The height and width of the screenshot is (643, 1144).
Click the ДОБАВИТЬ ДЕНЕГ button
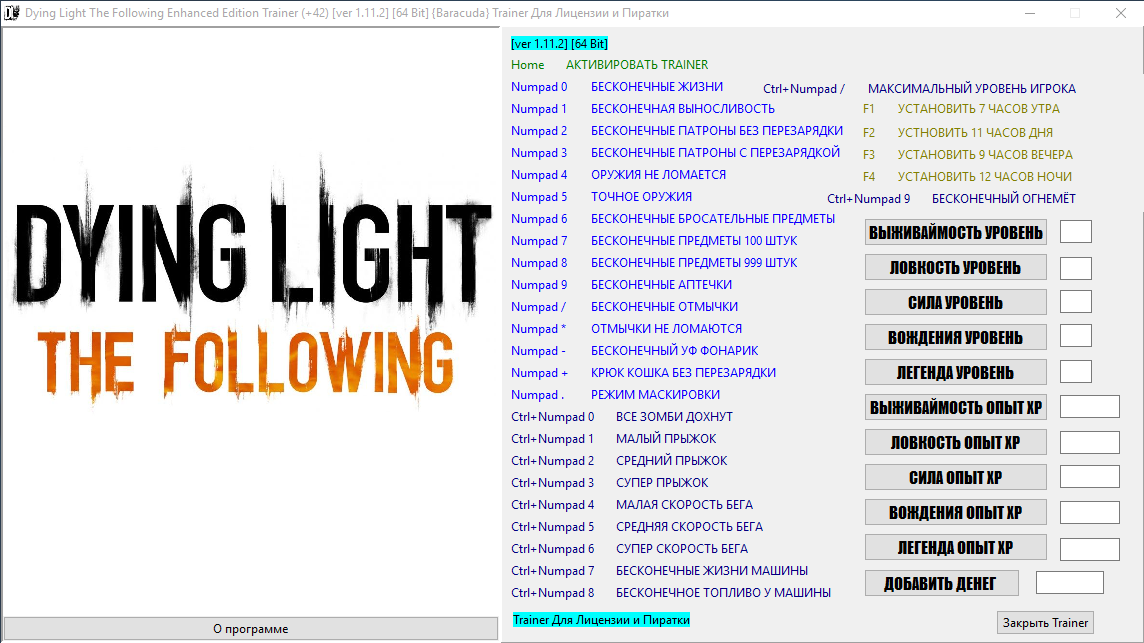tap(942, 584)
